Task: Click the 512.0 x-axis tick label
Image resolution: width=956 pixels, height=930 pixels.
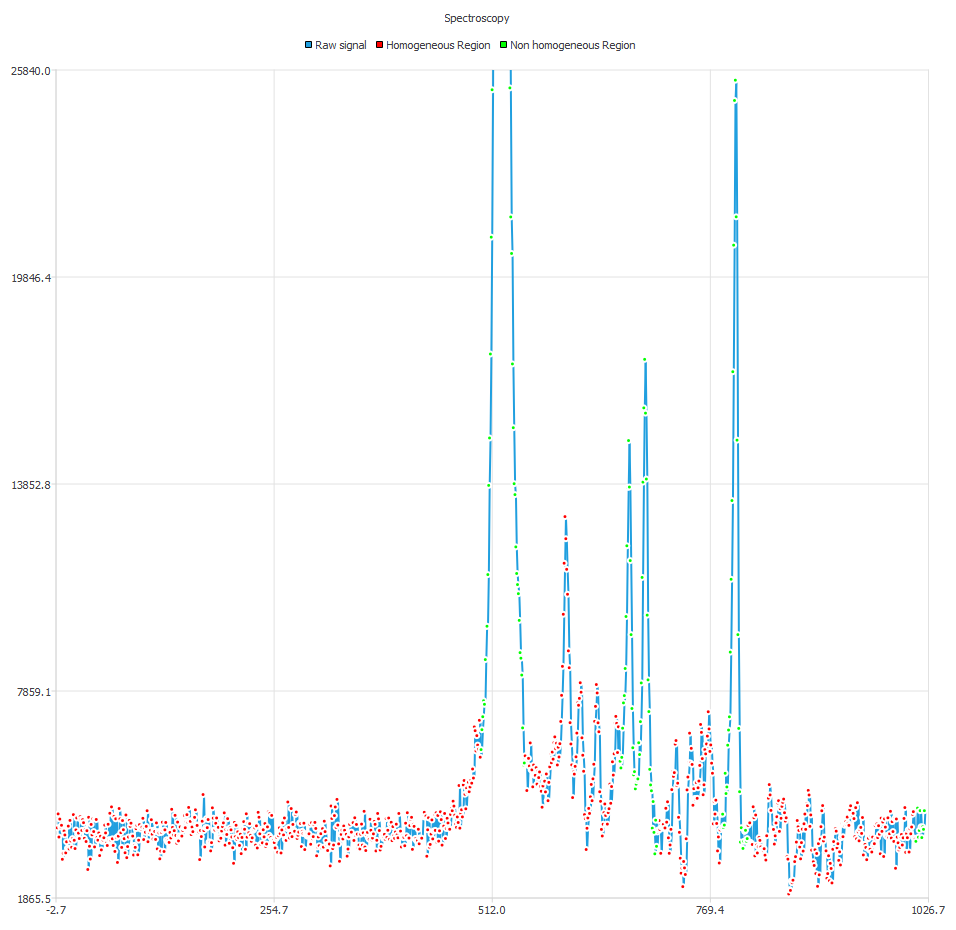Action: [x=492, y=910]
